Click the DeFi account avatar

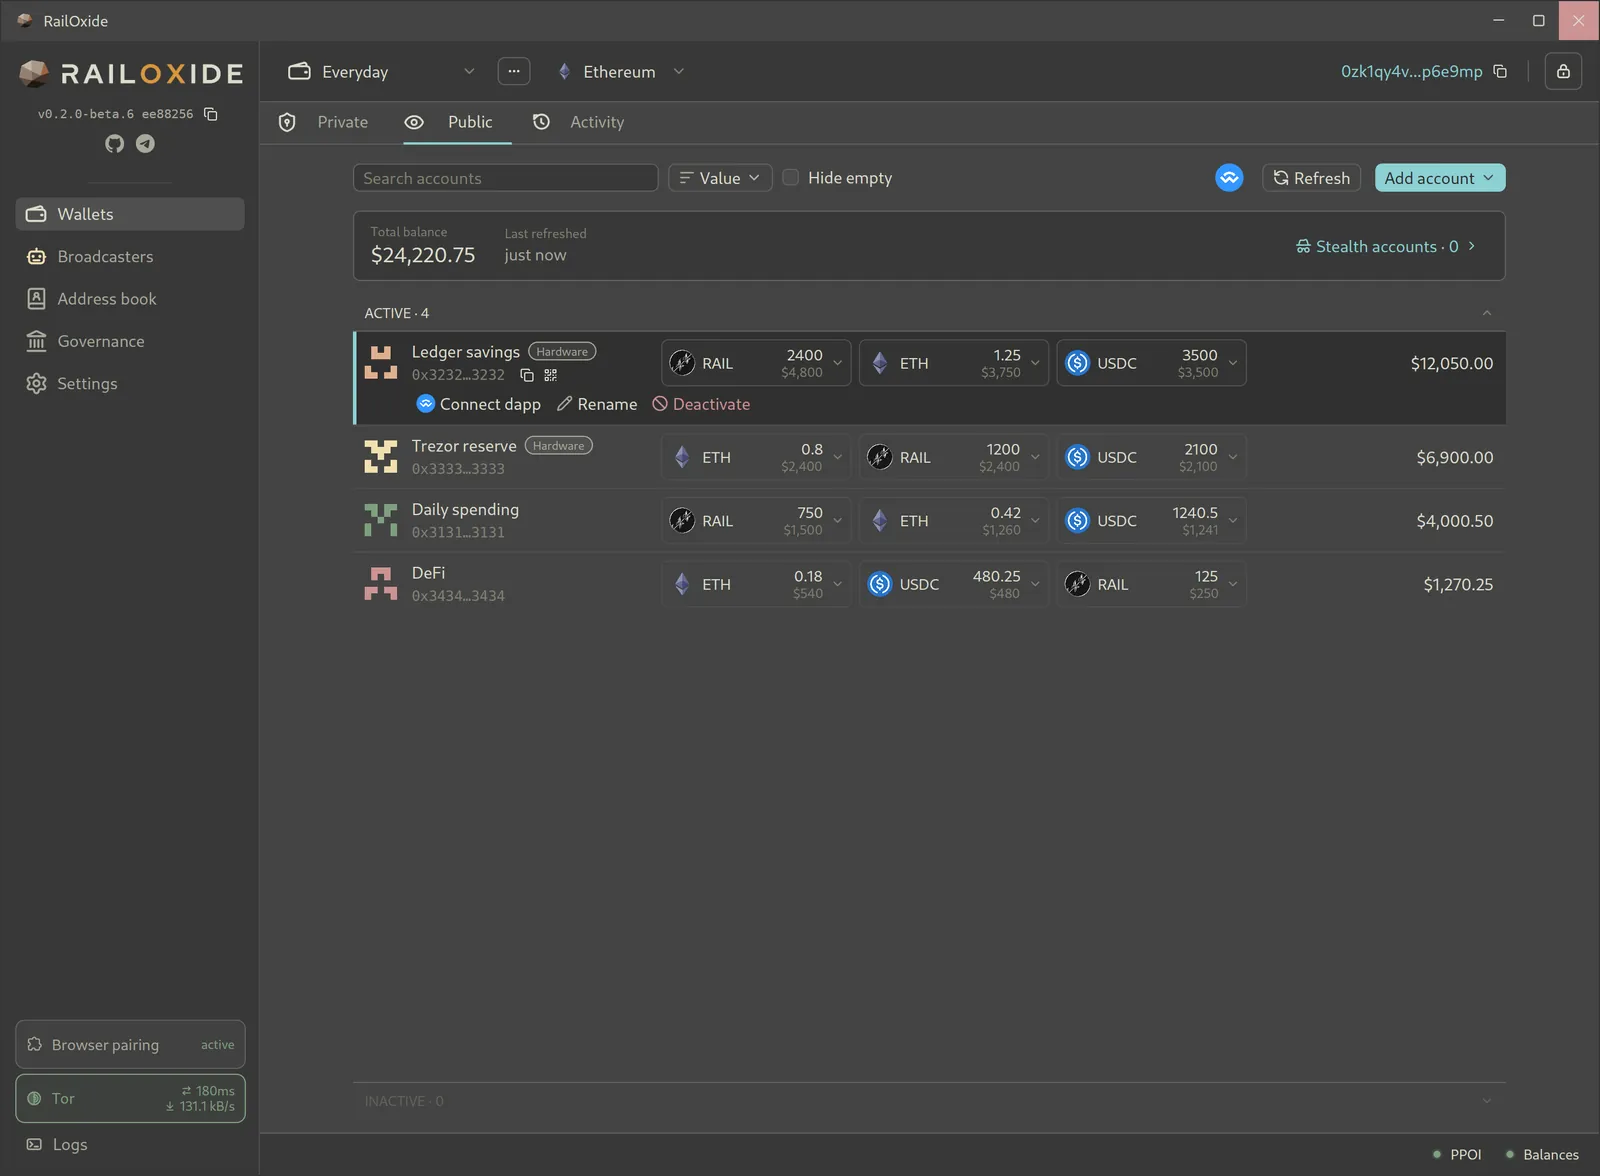[381, 584]
